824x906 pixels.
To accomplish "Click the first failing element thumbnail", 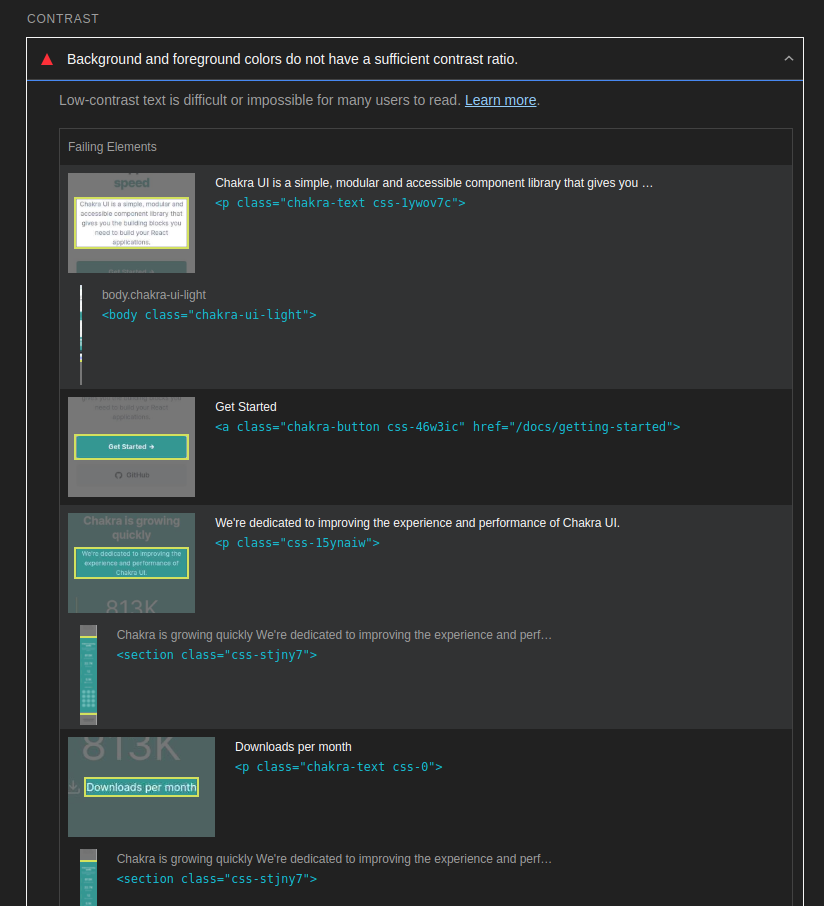I will tap(131, 222).
